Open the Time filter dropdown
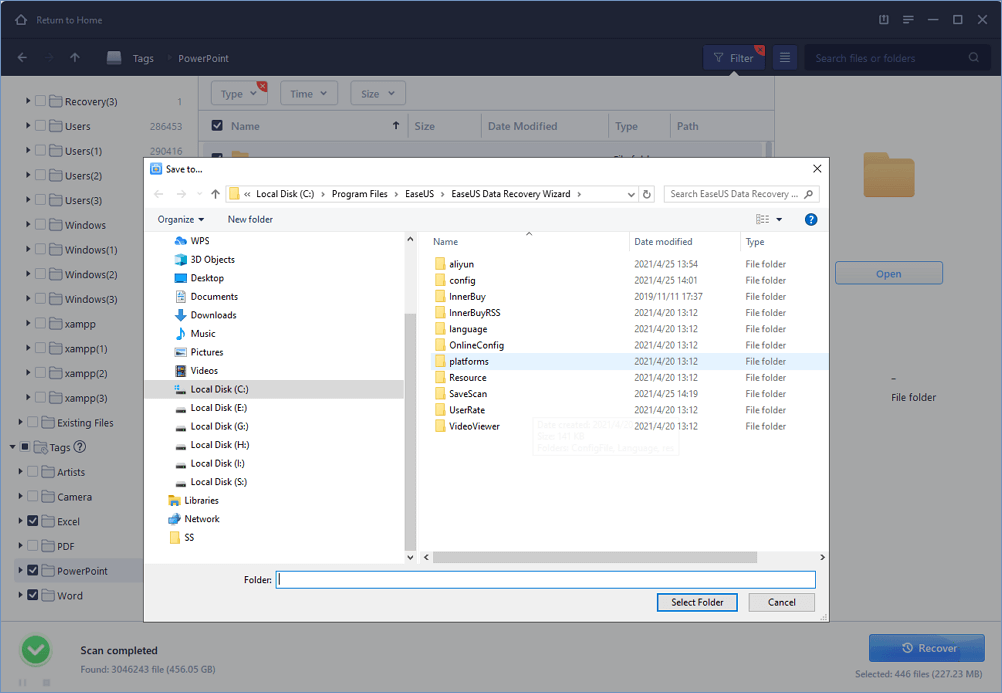The width and height of the screenshot is (1002, 693). (309, 94)
